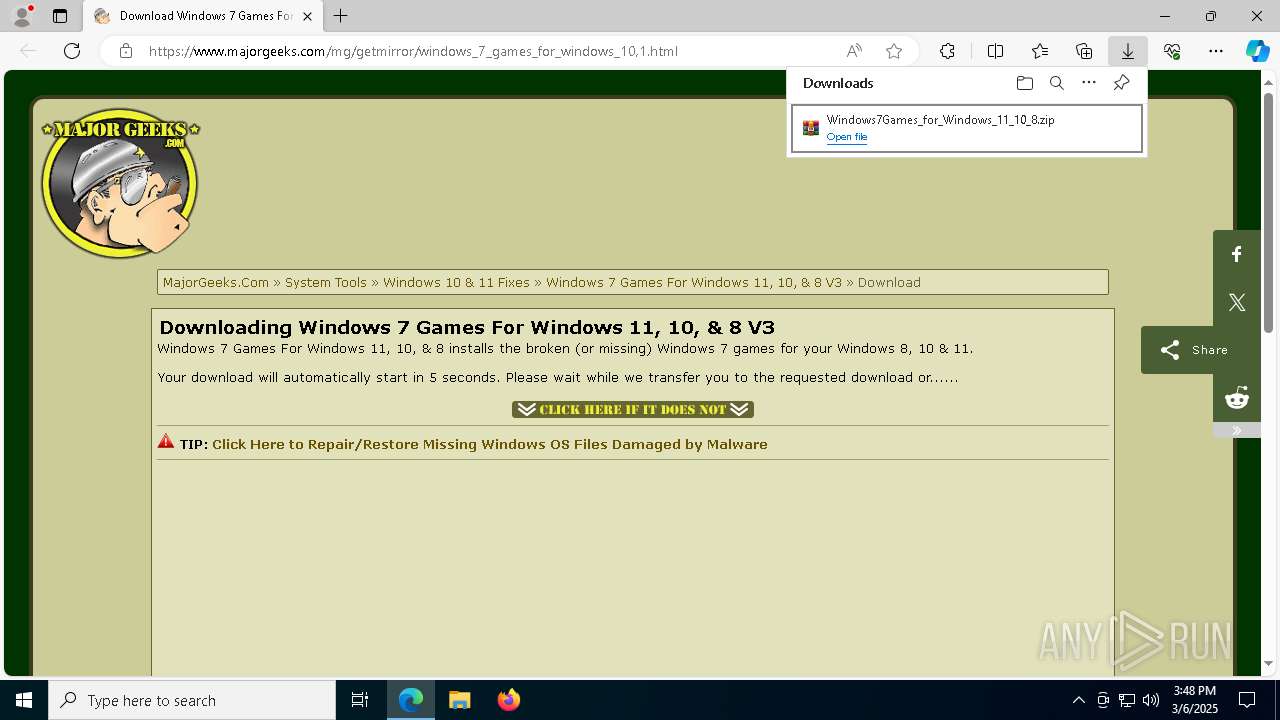Image resolution: width=1280 pixels, height=720 pixels.
Task: Open System Tools breadcrumb link
Action: point(326,282)
